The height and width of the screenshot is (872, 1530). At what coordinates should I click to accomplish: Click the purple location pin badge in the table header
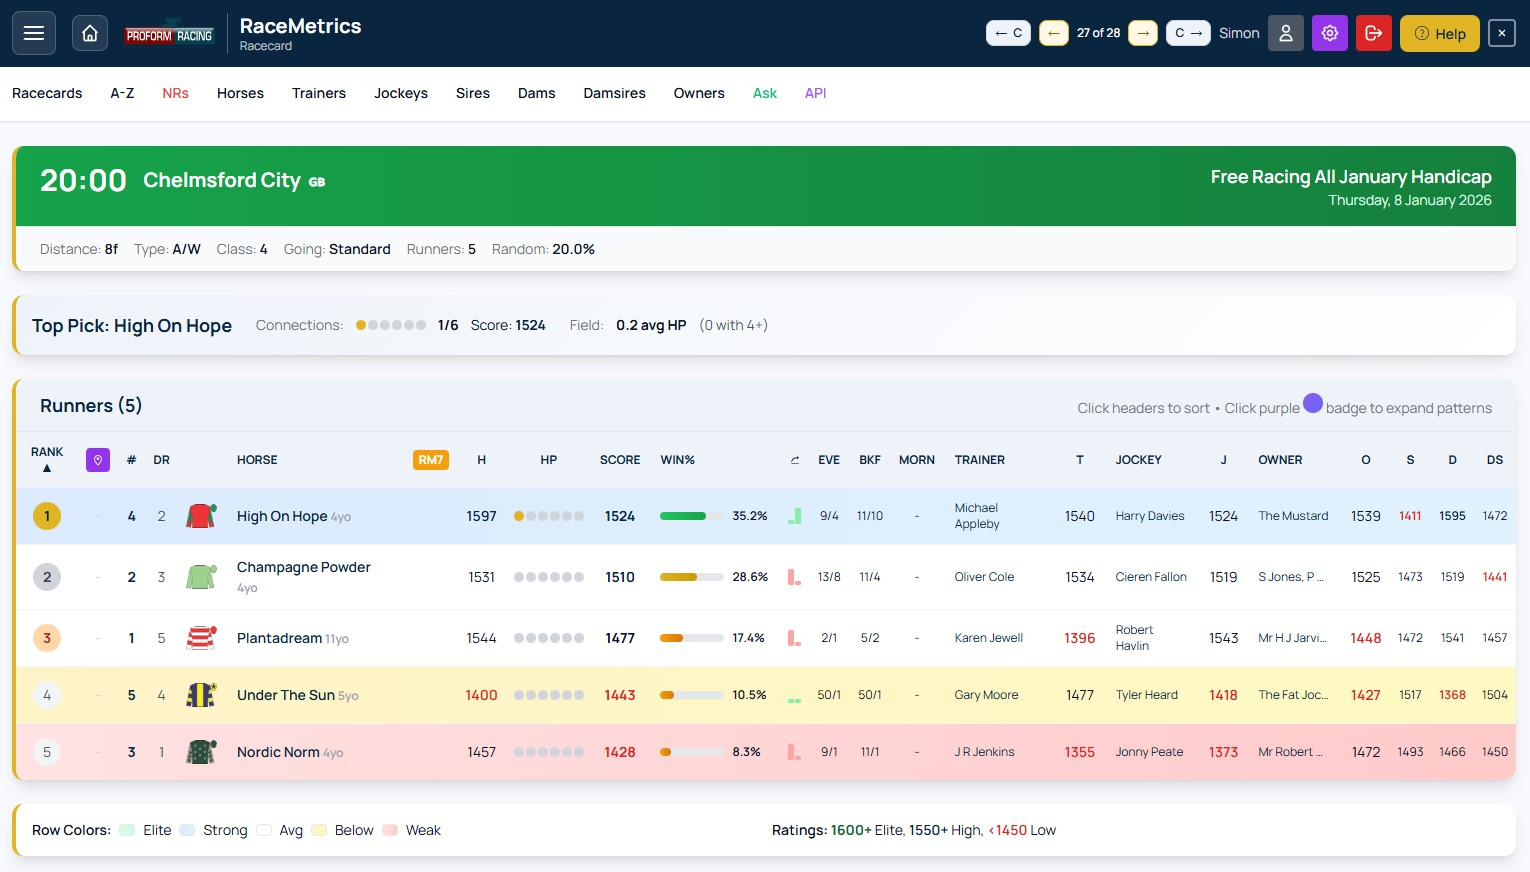pos(98,460)
